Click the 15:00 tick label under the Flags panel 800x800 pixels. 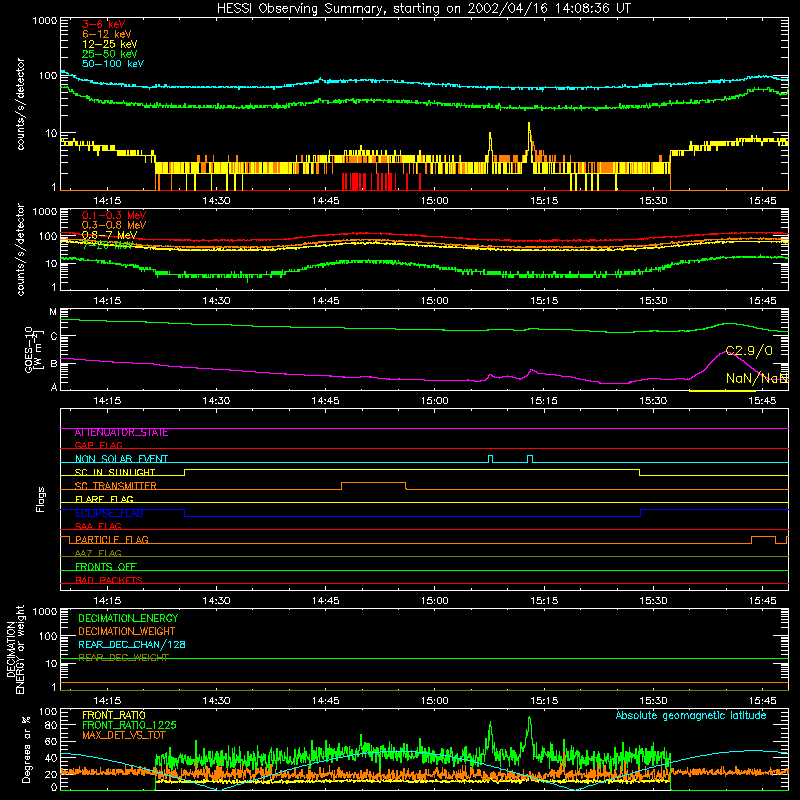(x=435, y=601)
